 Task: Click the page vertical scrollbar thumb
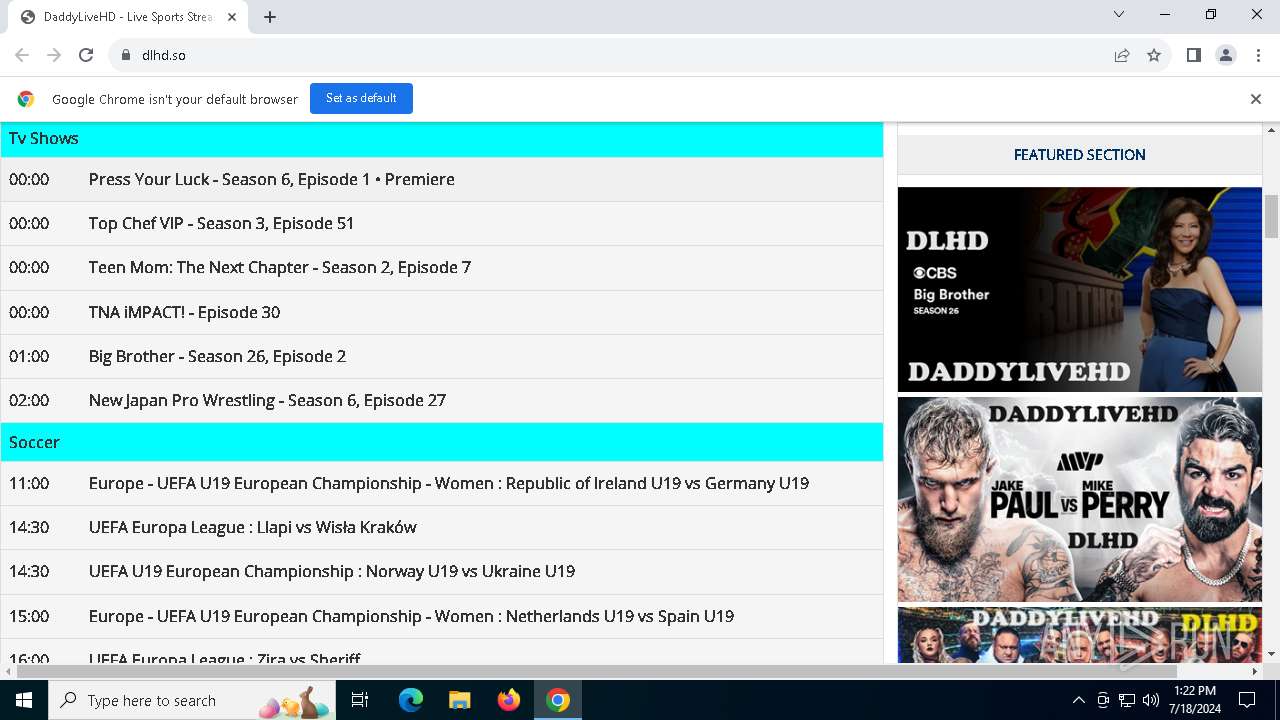click(1272, 217)
